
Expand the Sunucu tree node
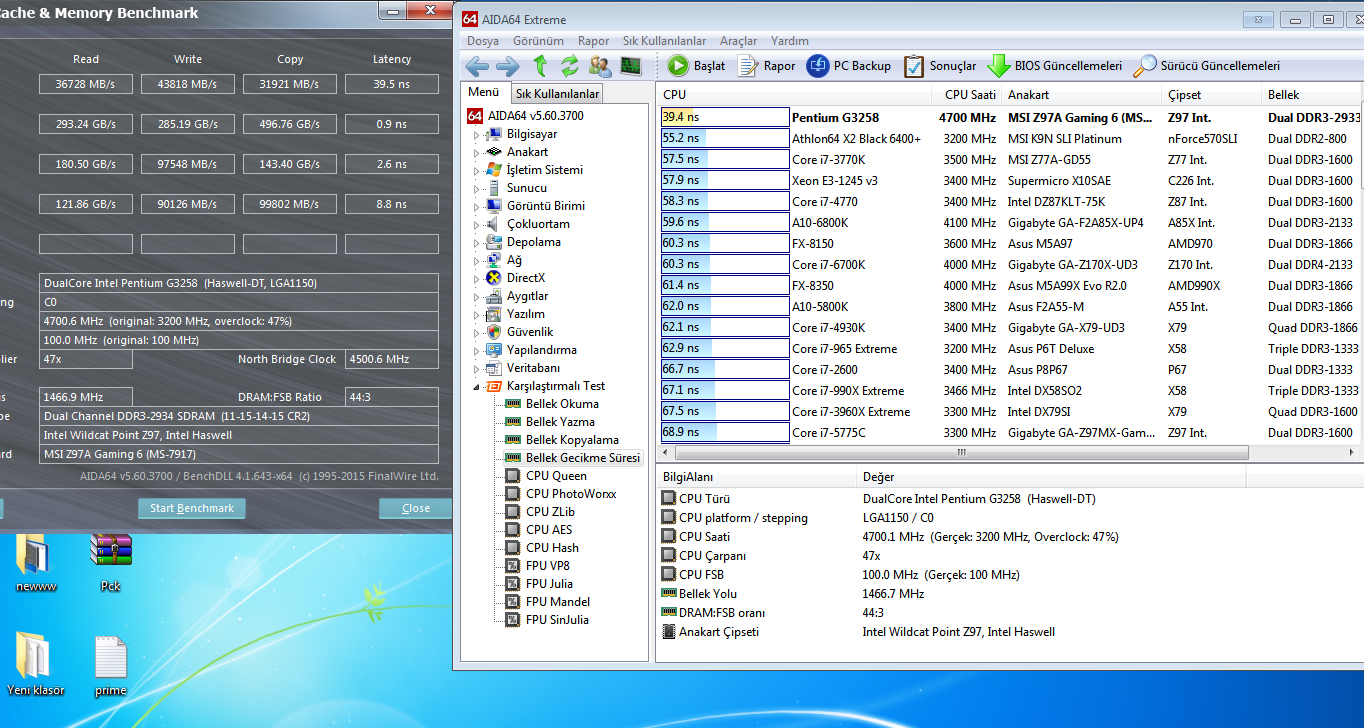[x=476, y=188]
